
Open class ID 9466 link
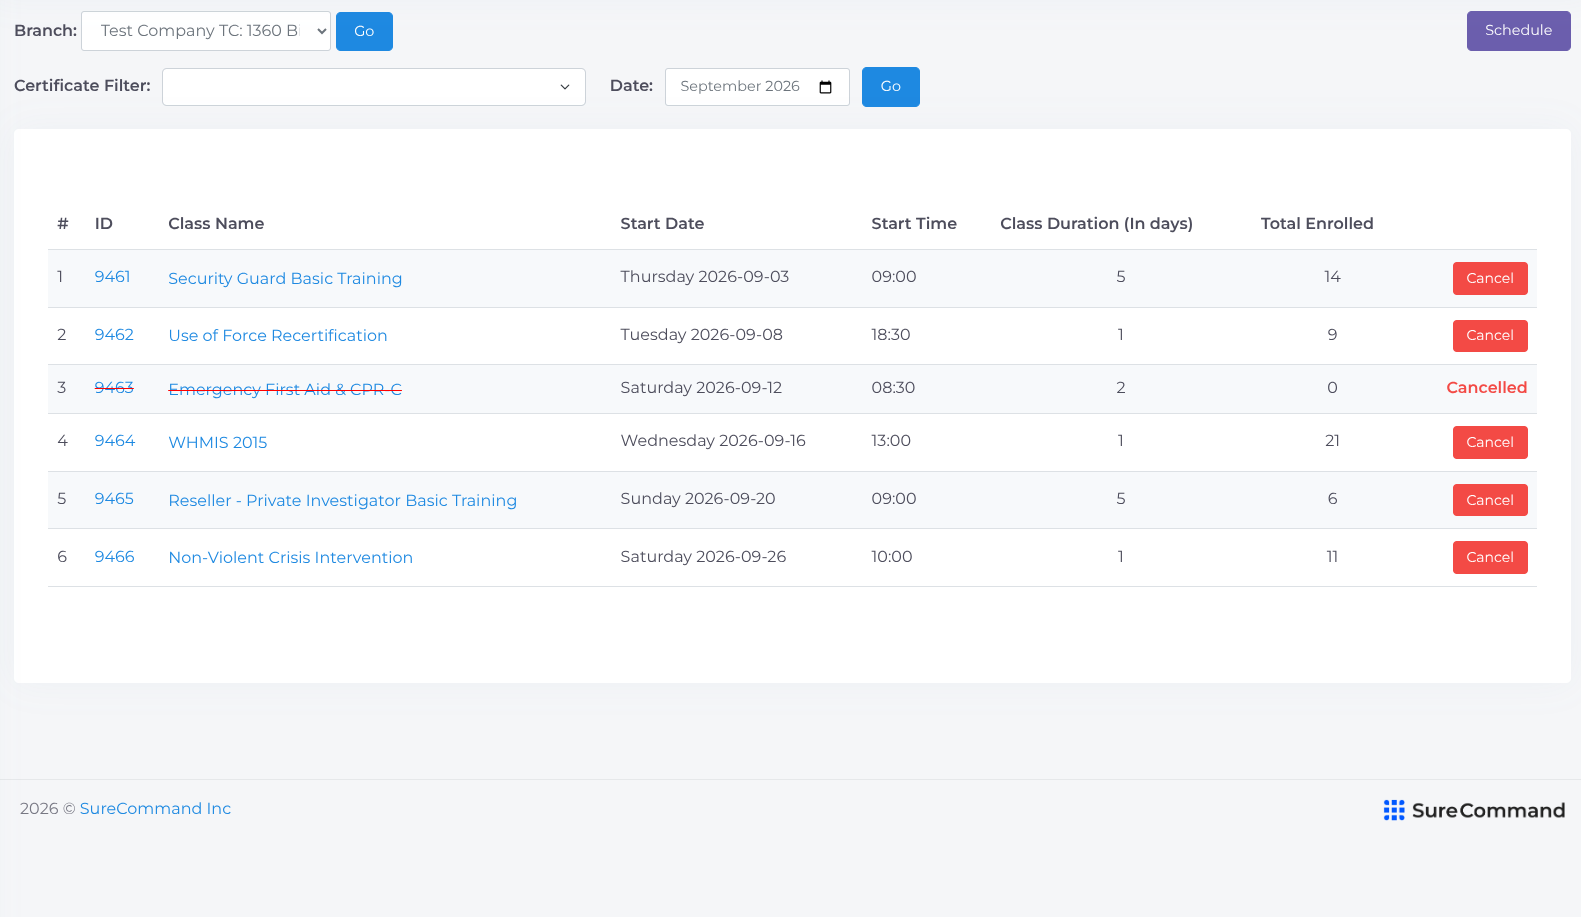(x=114, y=557)
